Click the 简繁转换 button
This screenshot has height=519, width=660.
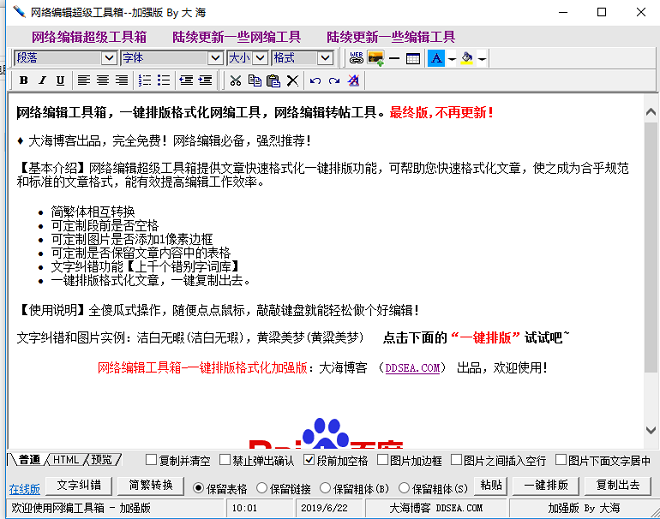click(150, 486)
